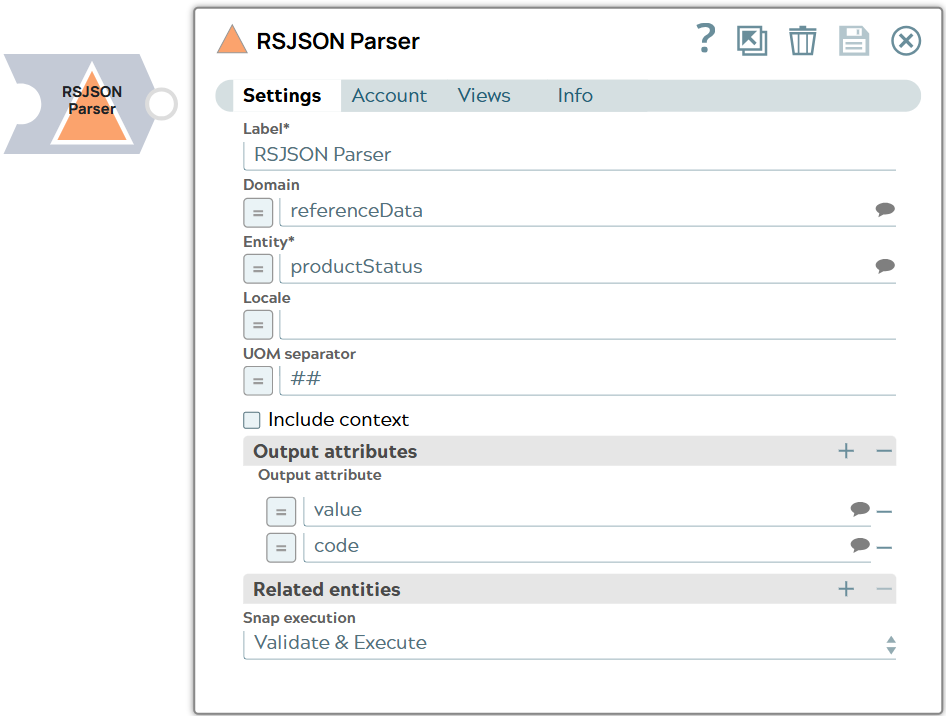Open the Views tab
Viewport: 946px width, 716px height.
(484, 95)
